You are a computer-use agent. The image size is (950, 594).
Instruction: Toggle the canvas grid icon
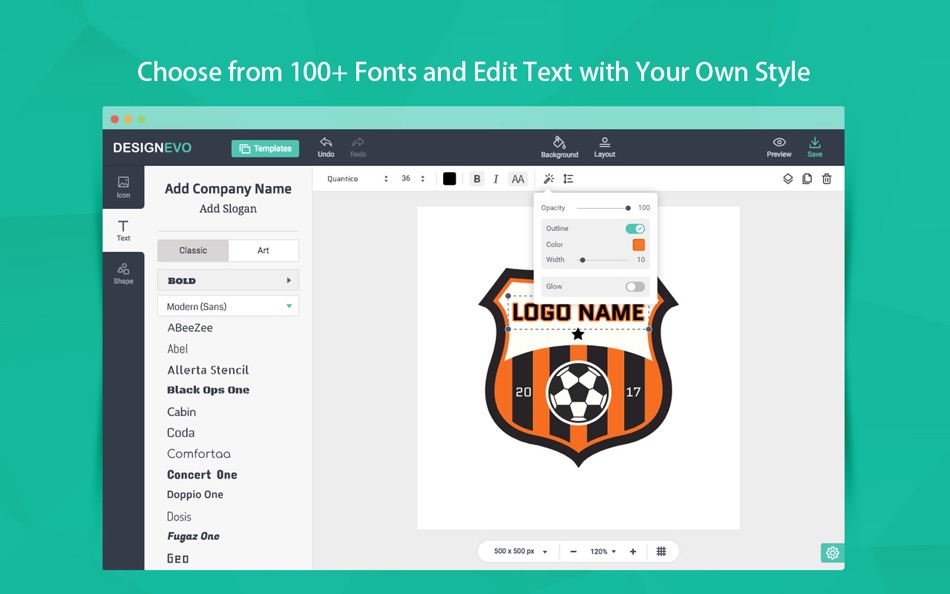coord(661,552)
